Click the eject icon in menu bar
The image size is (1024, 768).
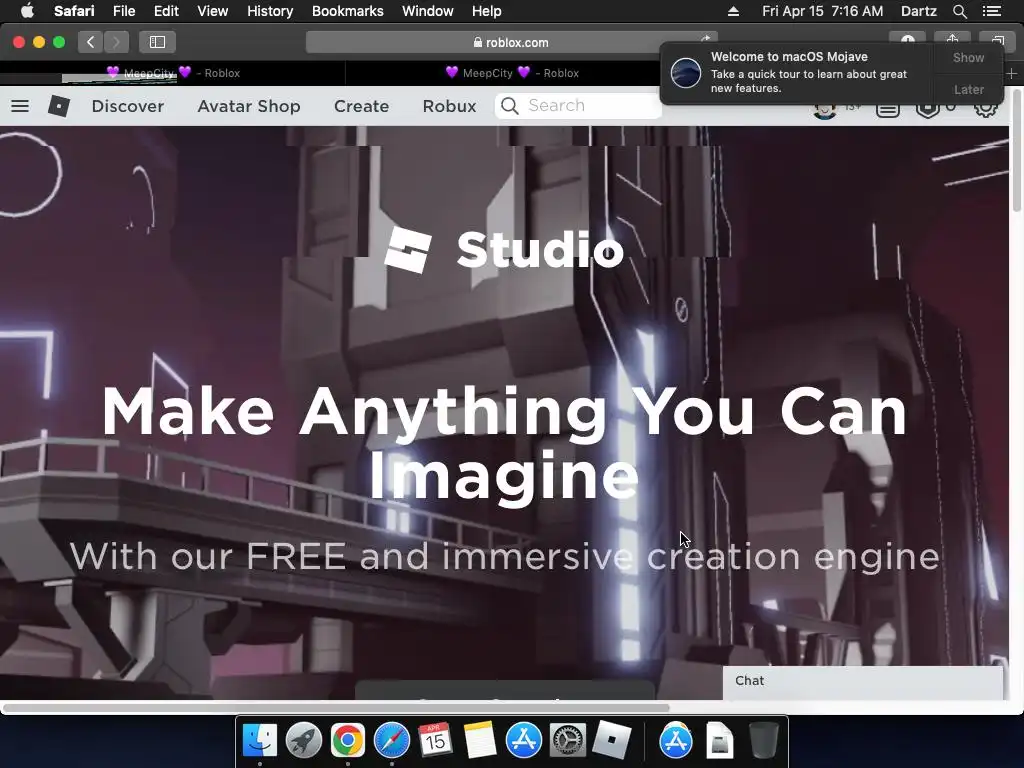click(x=733, y=11)
